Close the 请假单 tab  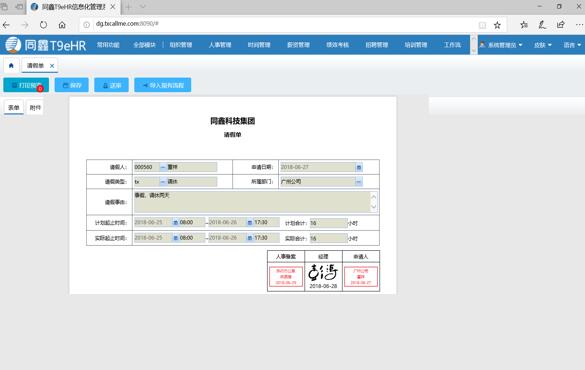(52, 66)
